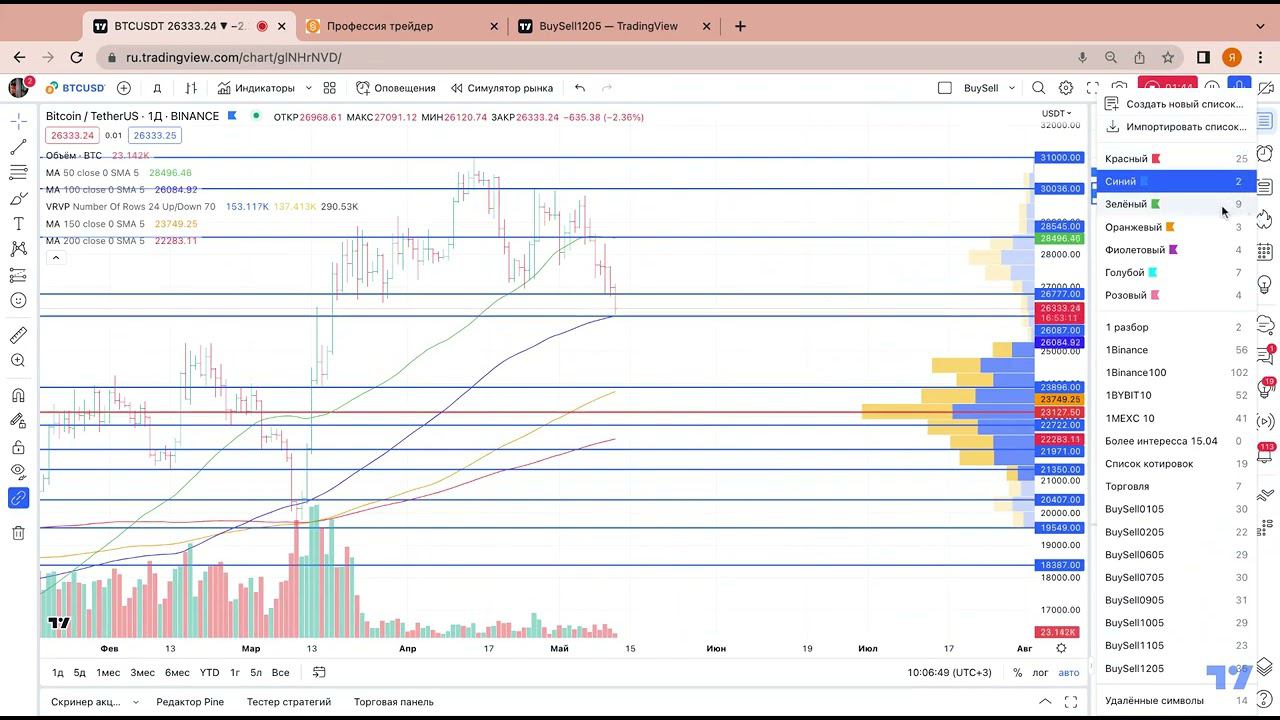Open a new browser tab with plus
The image size is (1280, 720).
[740, 26]
